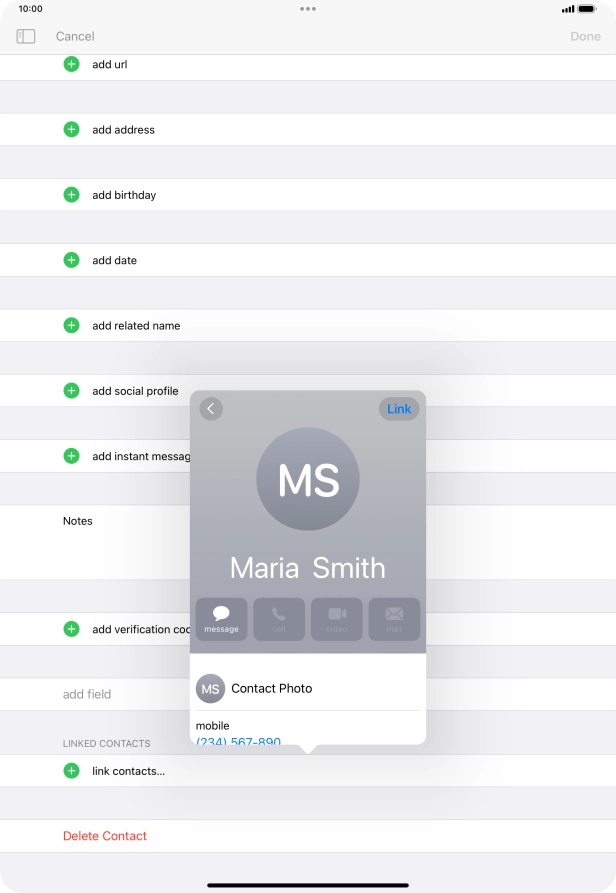Tap Delete Contact
Viewport: 616px width, 893px height.
[105, 836]
